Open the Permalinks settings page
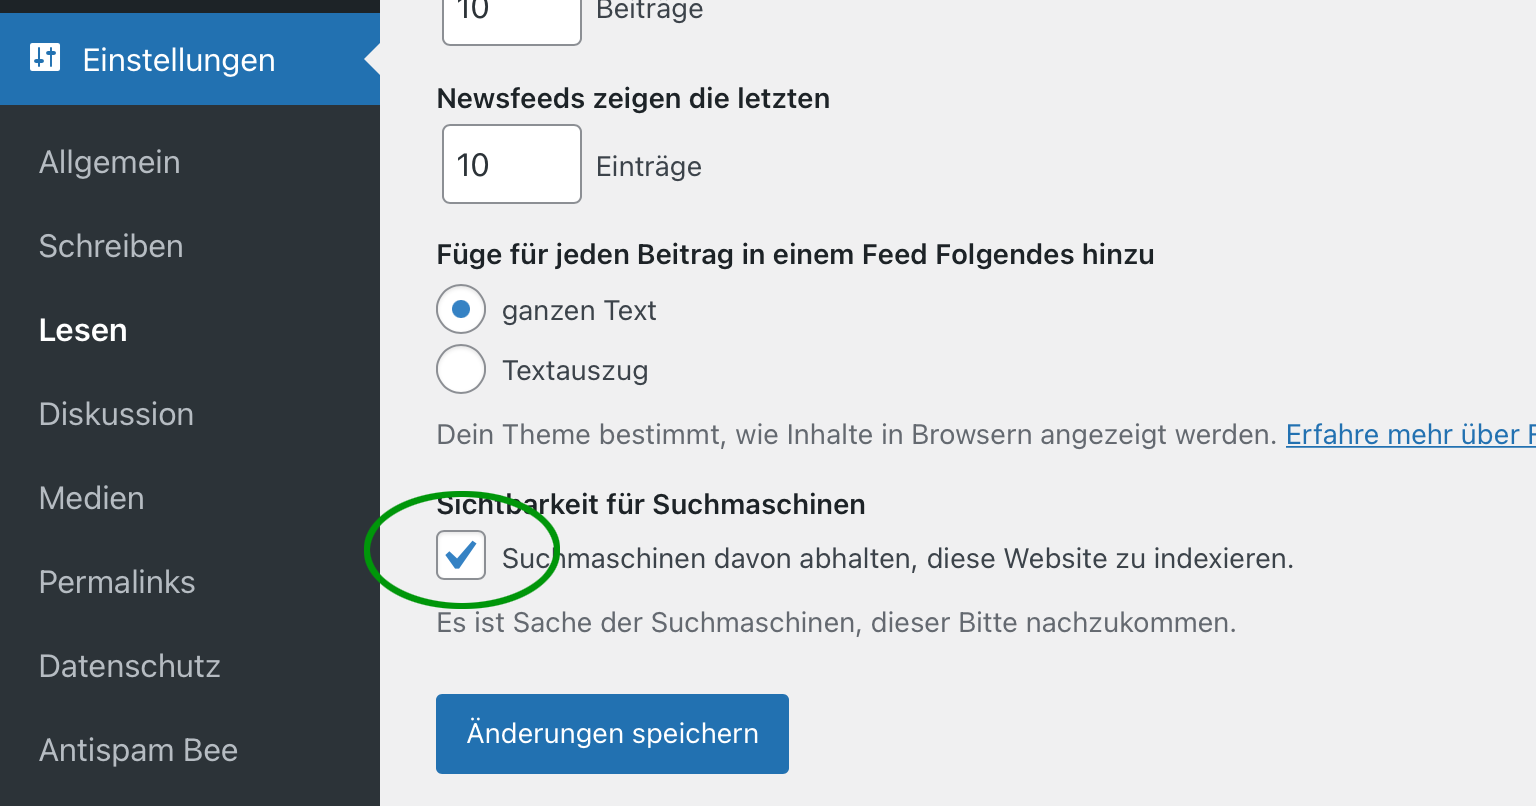Screen dimensions: 1536x806 pyautogui.click(x=117, y=582)
